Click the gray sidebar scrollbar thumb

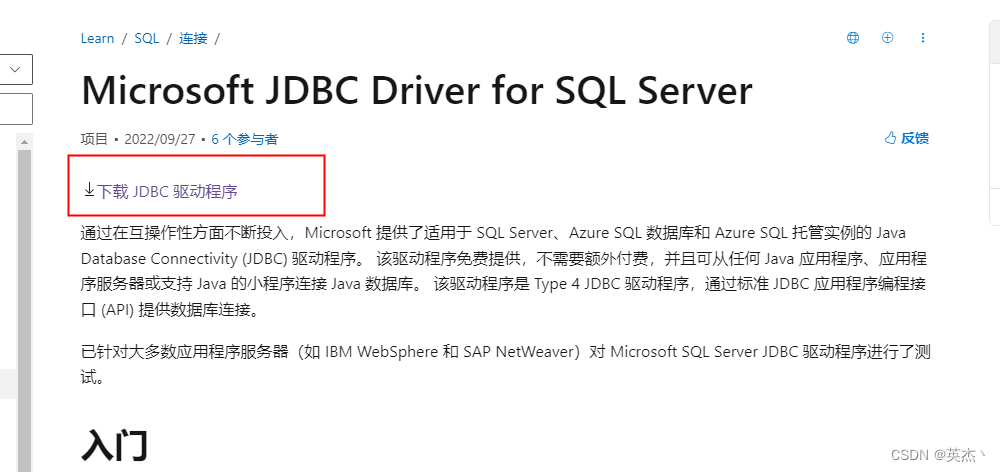[24, 311]
